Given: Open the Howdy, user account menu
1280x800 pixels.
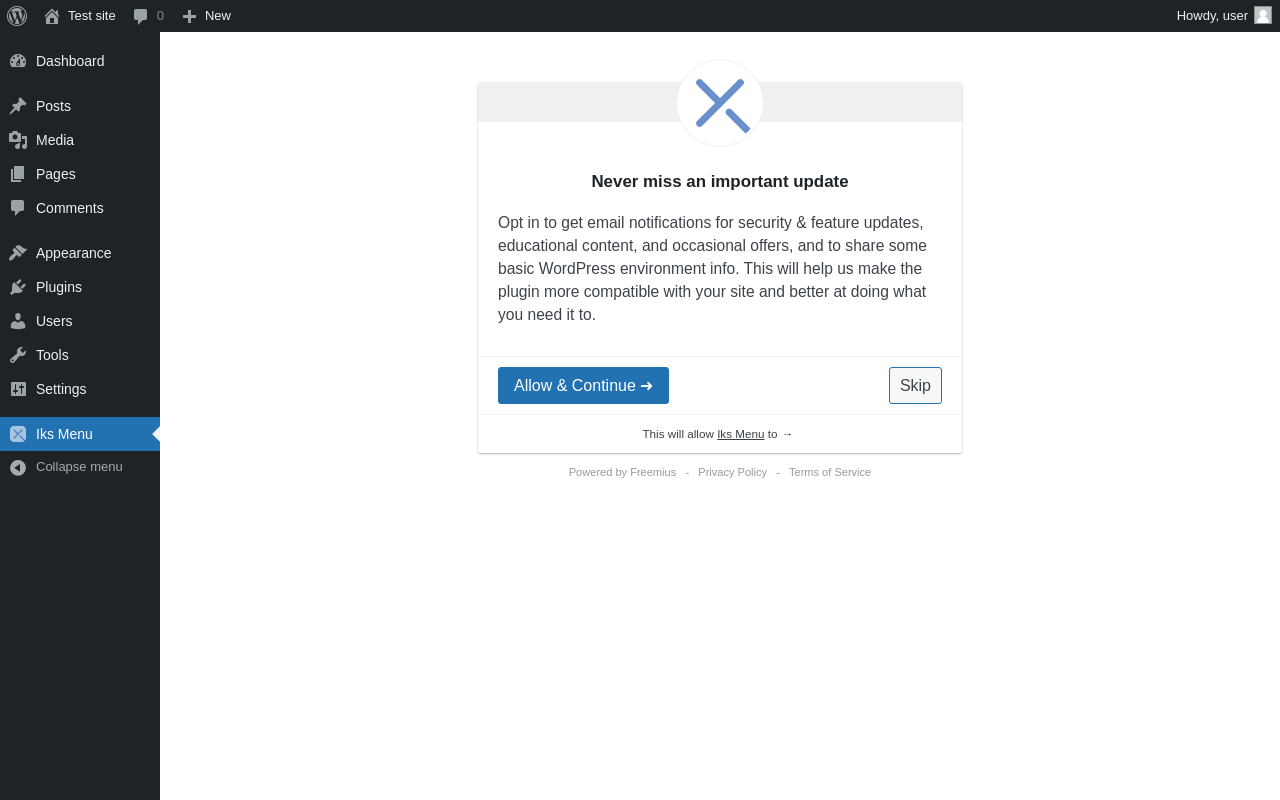Looking at the screenshot, I should [x=1224, y=16].
